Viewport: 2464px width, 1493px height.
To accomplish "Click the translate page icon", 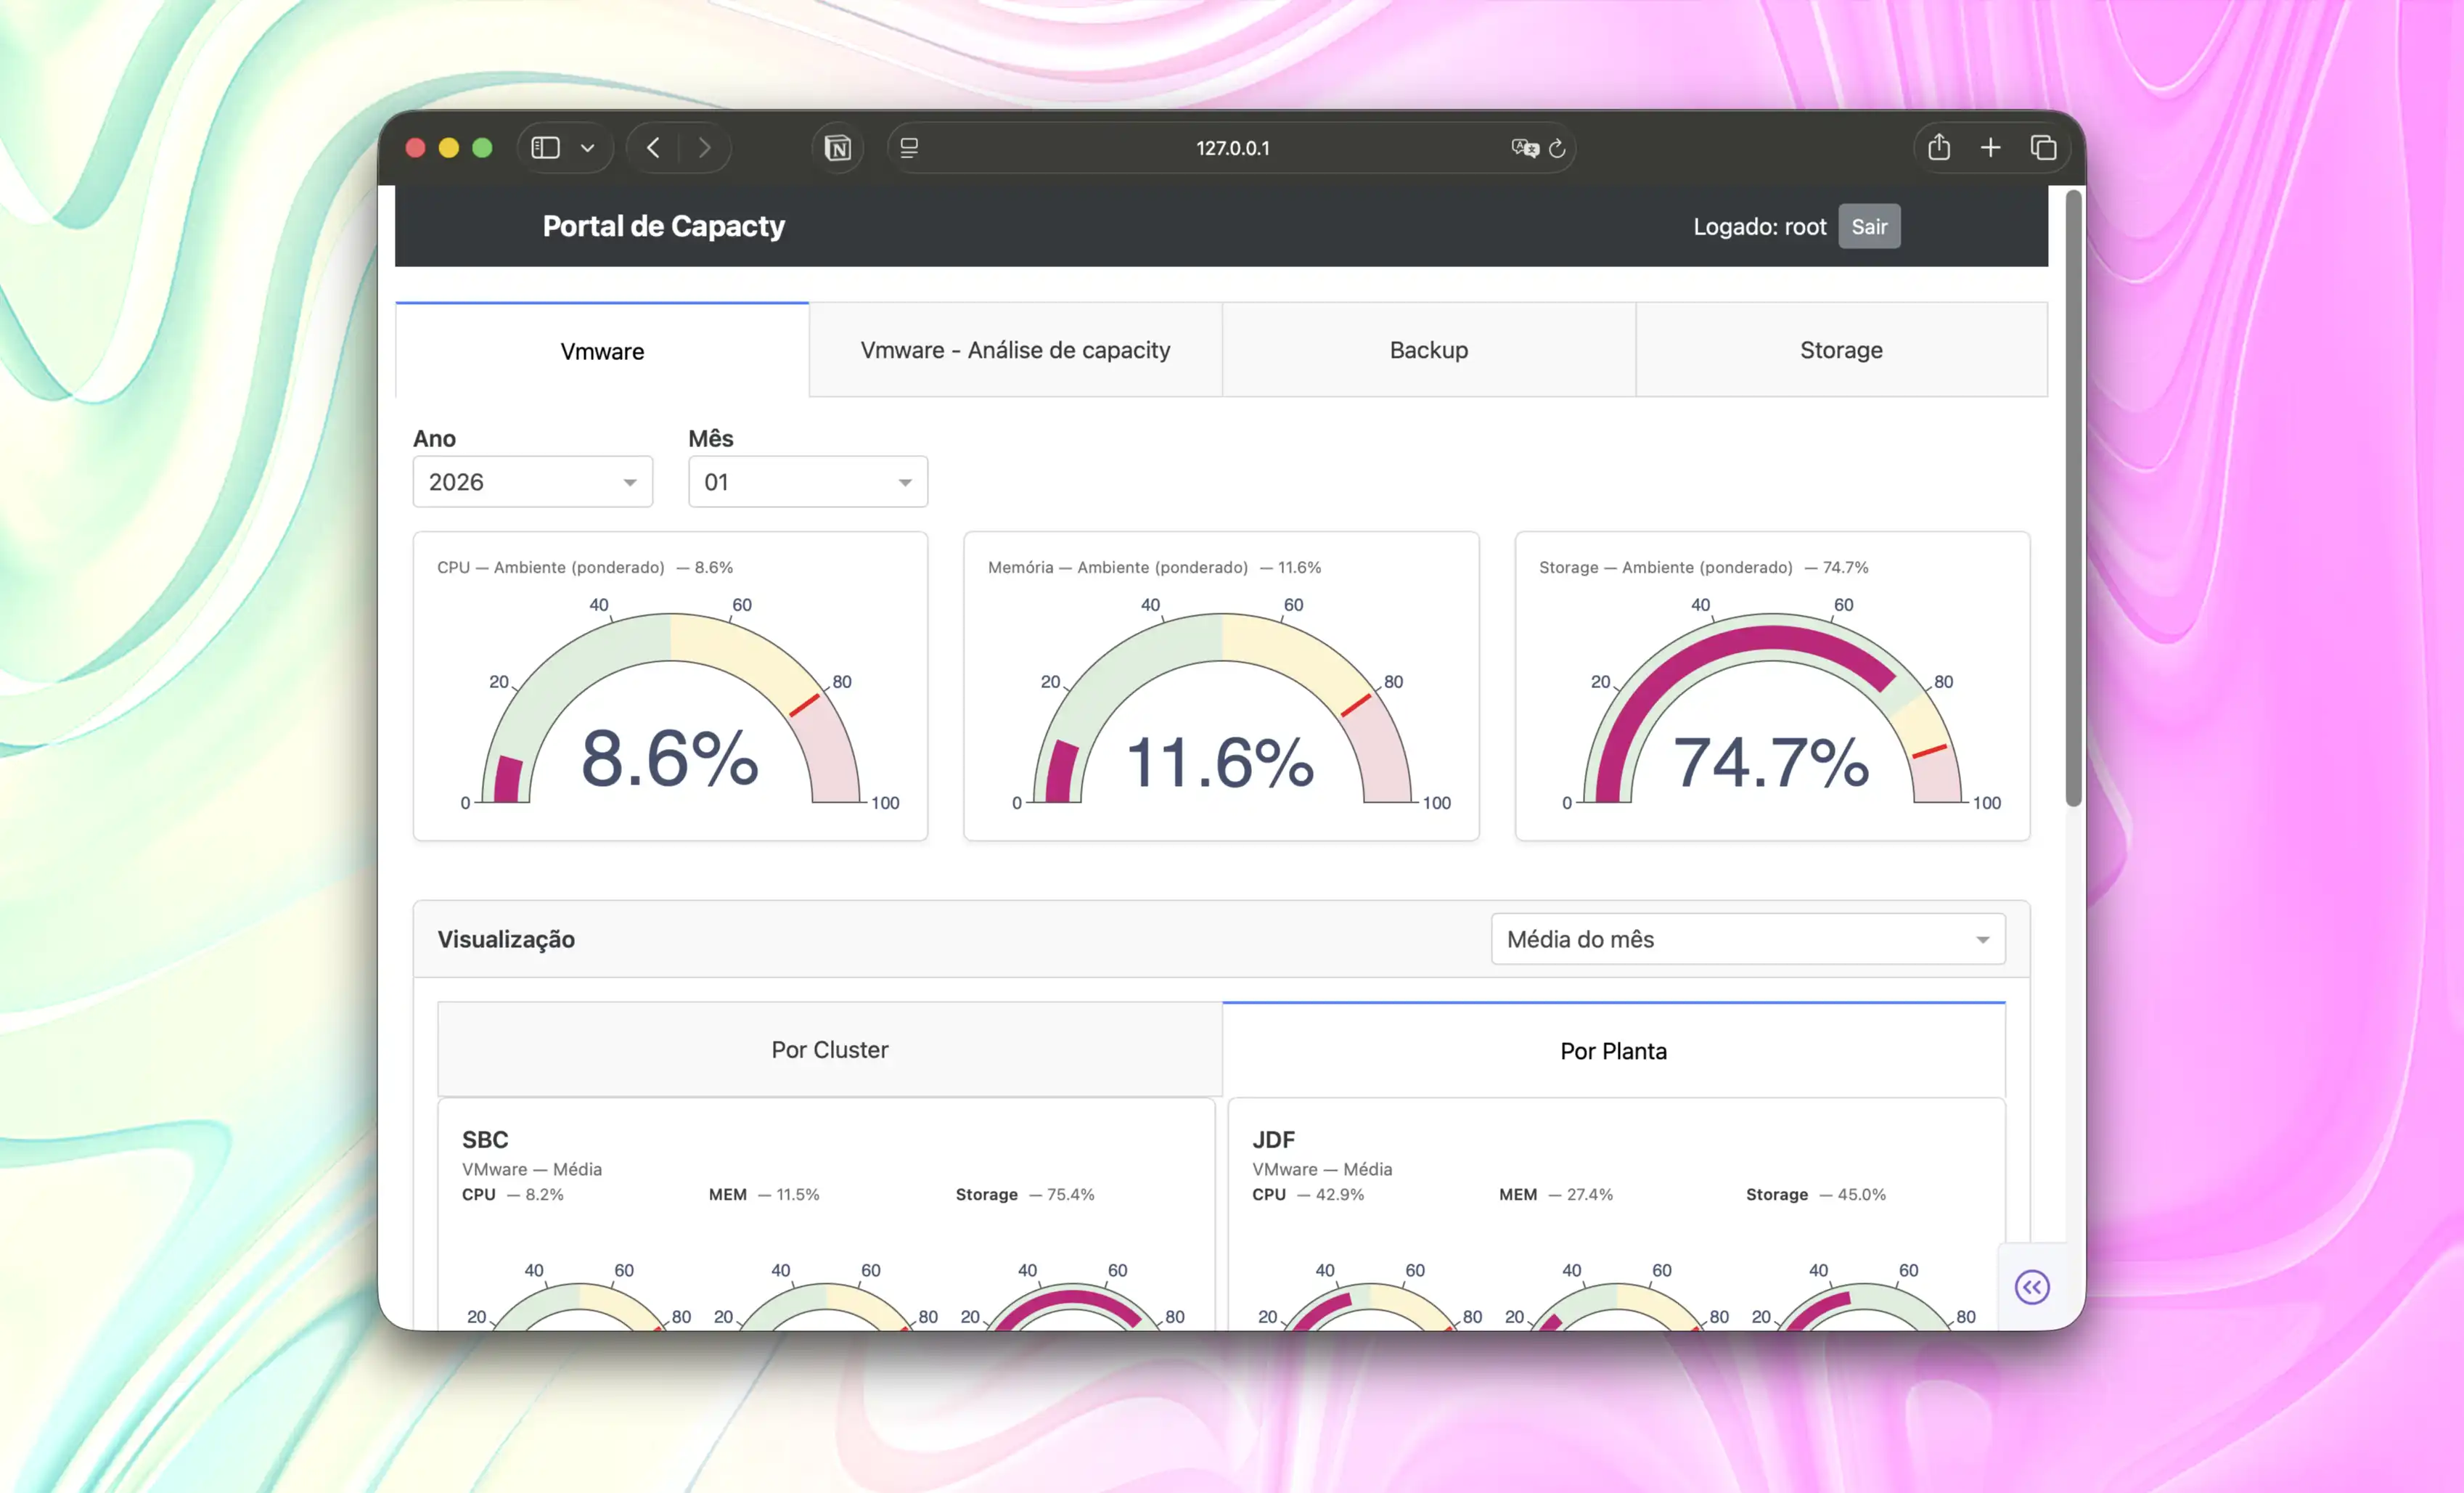I will [x=1524, y=148].
